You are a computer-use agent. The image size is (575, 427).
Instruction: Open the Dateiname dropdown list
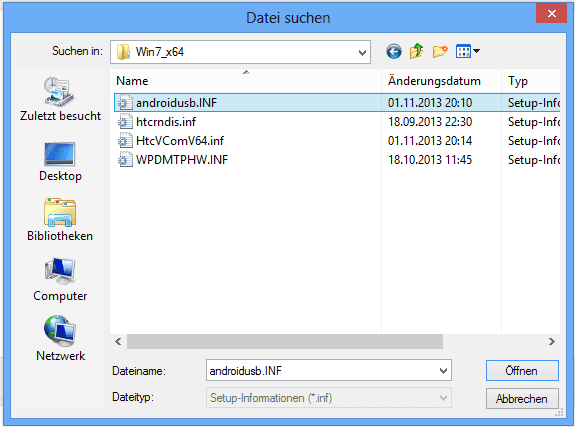tap(443, 371)
